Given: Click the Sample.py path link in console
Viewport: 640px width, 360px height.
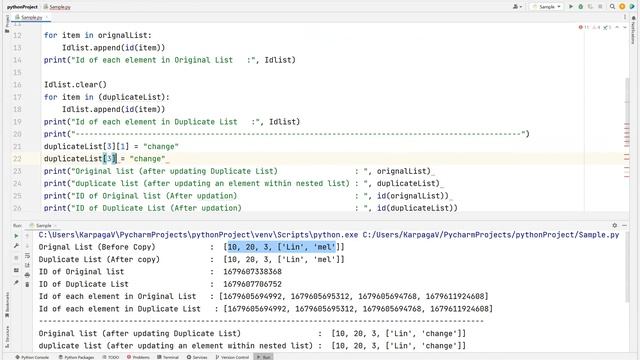Looking at the screenshot, I should pyautogui.click(x=491, y=235).
